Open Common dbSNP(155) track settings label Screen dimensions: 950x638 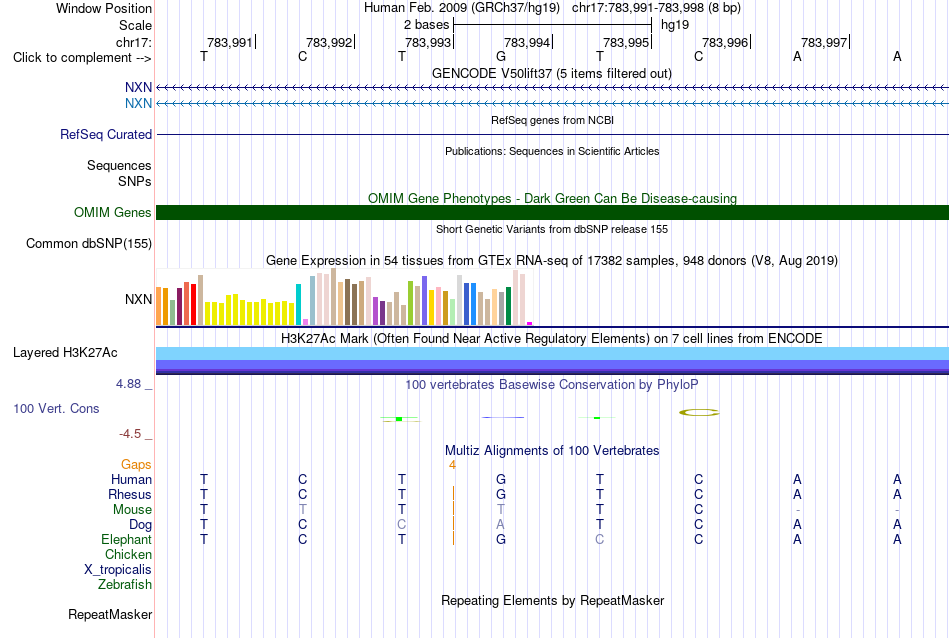click(88, 244)
